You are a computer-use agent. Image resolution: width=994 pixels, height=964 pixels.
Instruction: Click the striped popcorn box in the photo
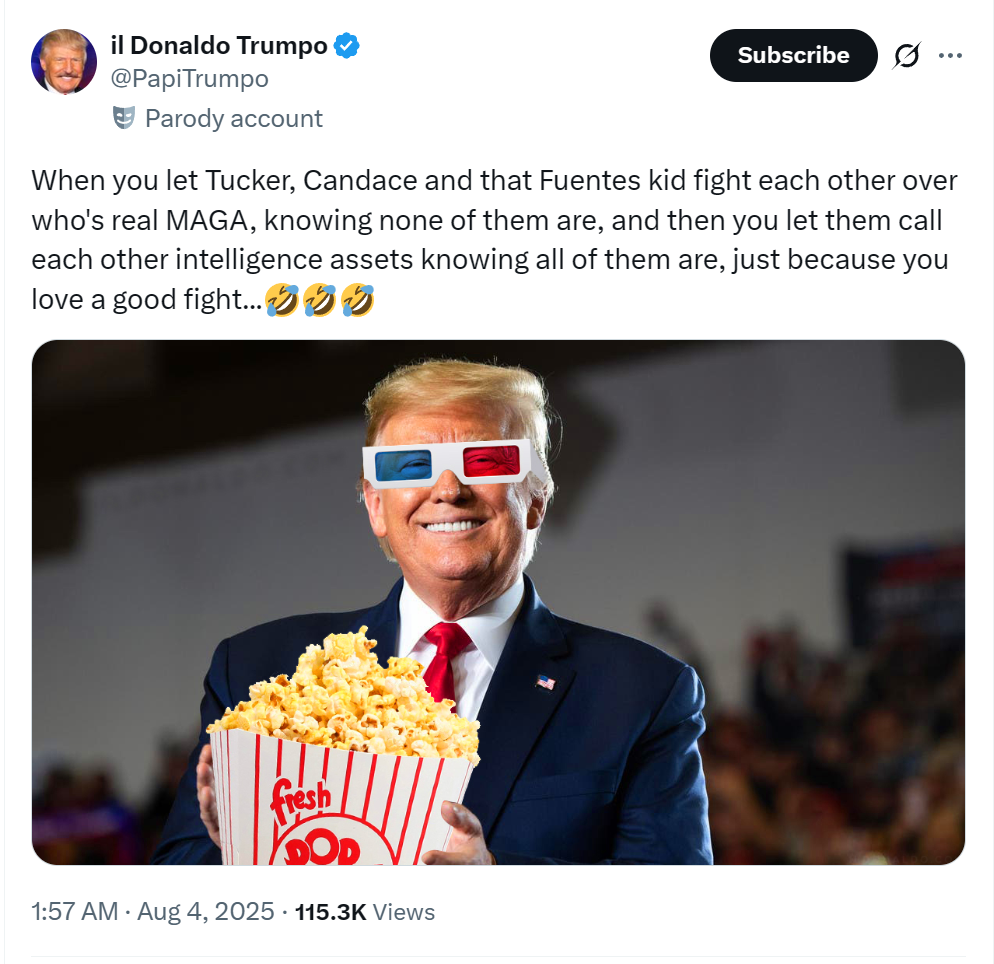click(x=342, y=797)
